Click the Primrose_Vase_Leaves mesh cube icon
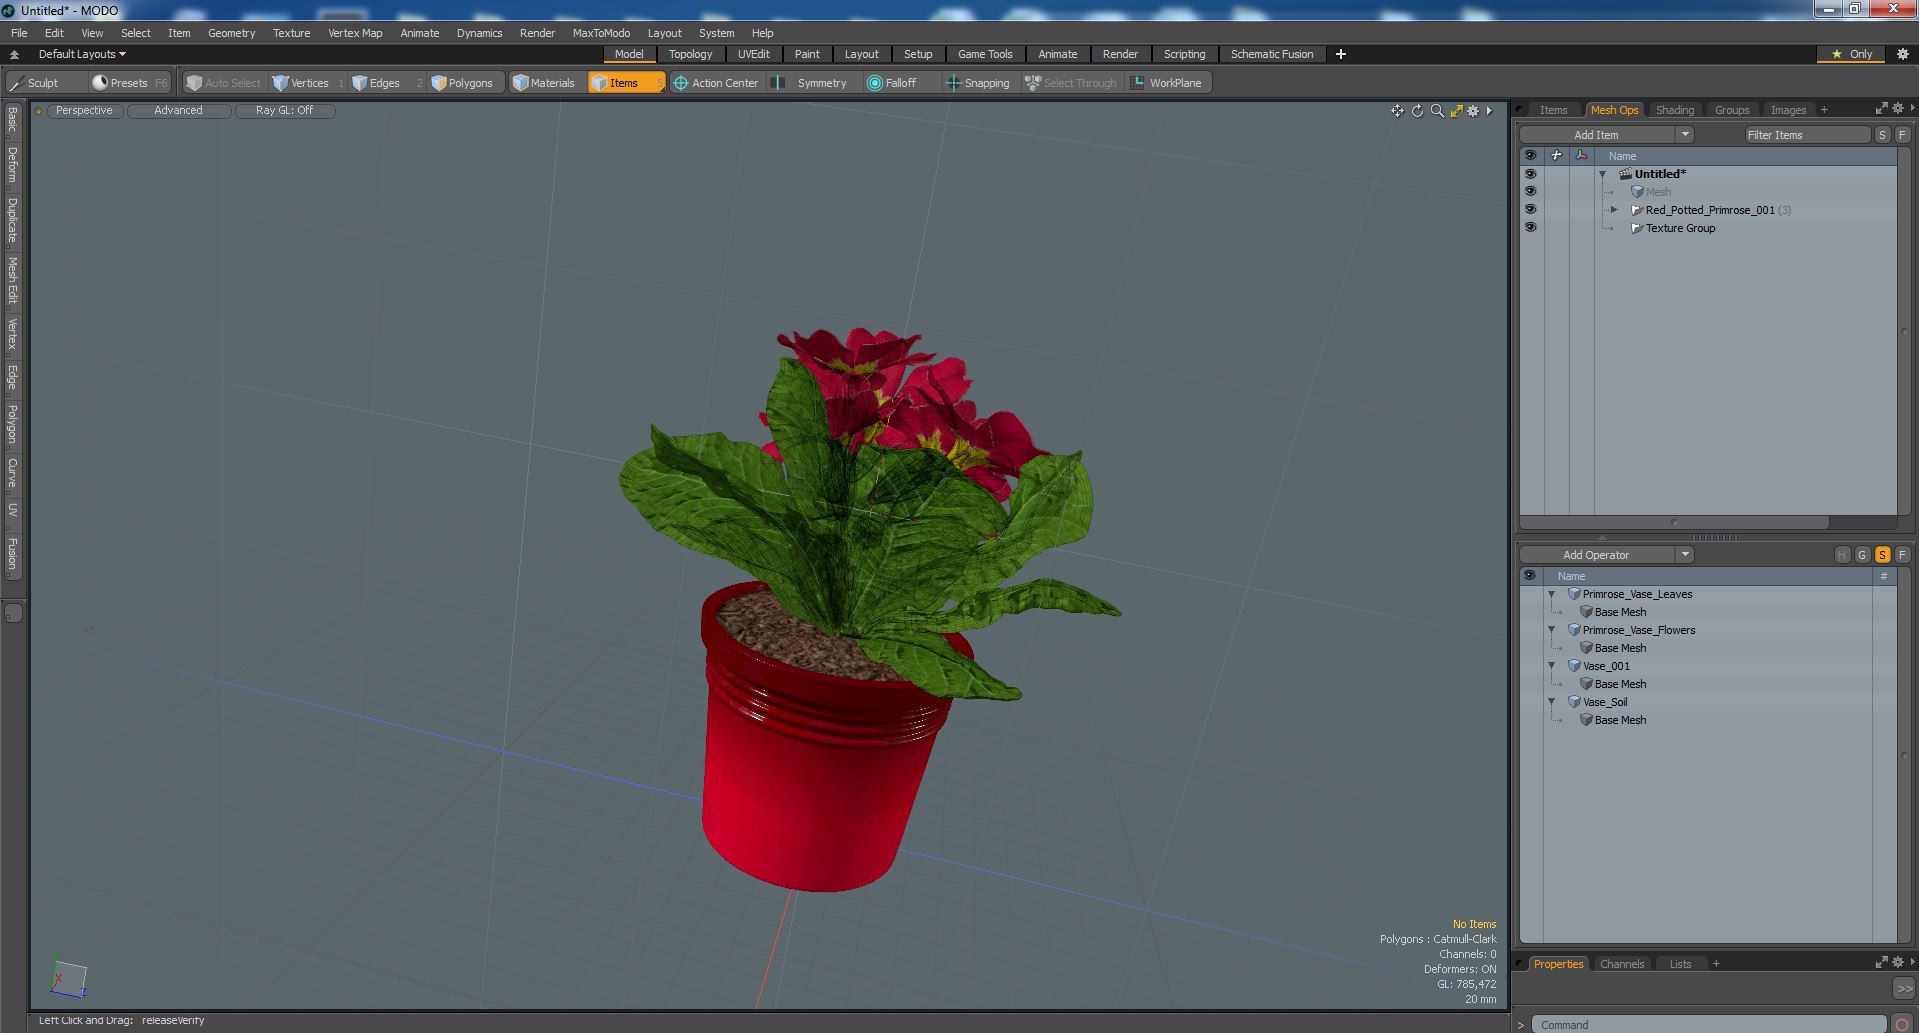 click(x=1574, y=594)
